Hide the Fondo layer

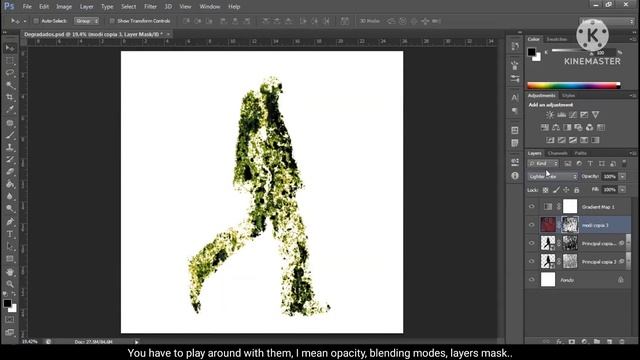[x=531, y=280]
